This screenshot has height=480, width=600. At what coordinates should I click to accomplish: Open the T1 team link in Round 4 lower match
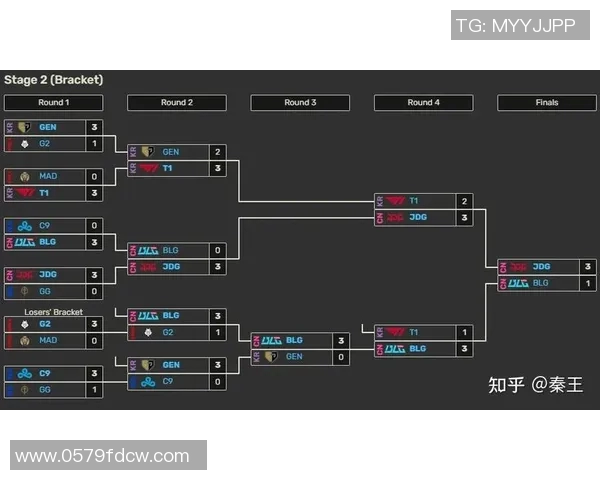coord(414,332)
